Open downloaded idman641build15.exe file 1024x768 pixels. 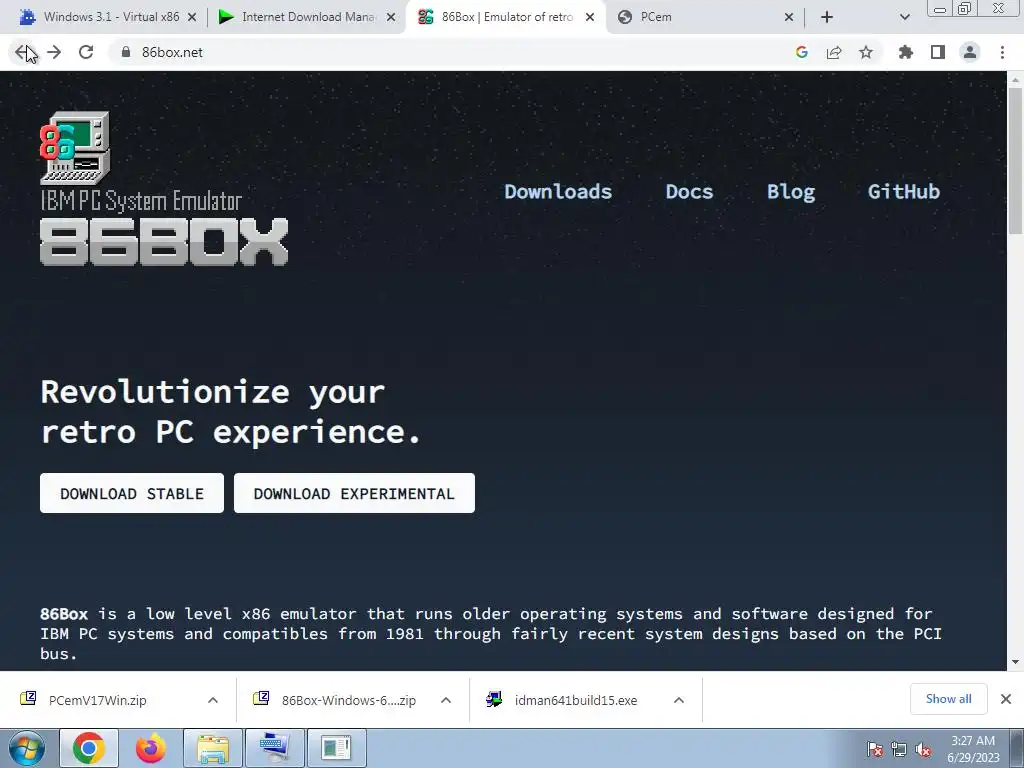tap(575, 700)
